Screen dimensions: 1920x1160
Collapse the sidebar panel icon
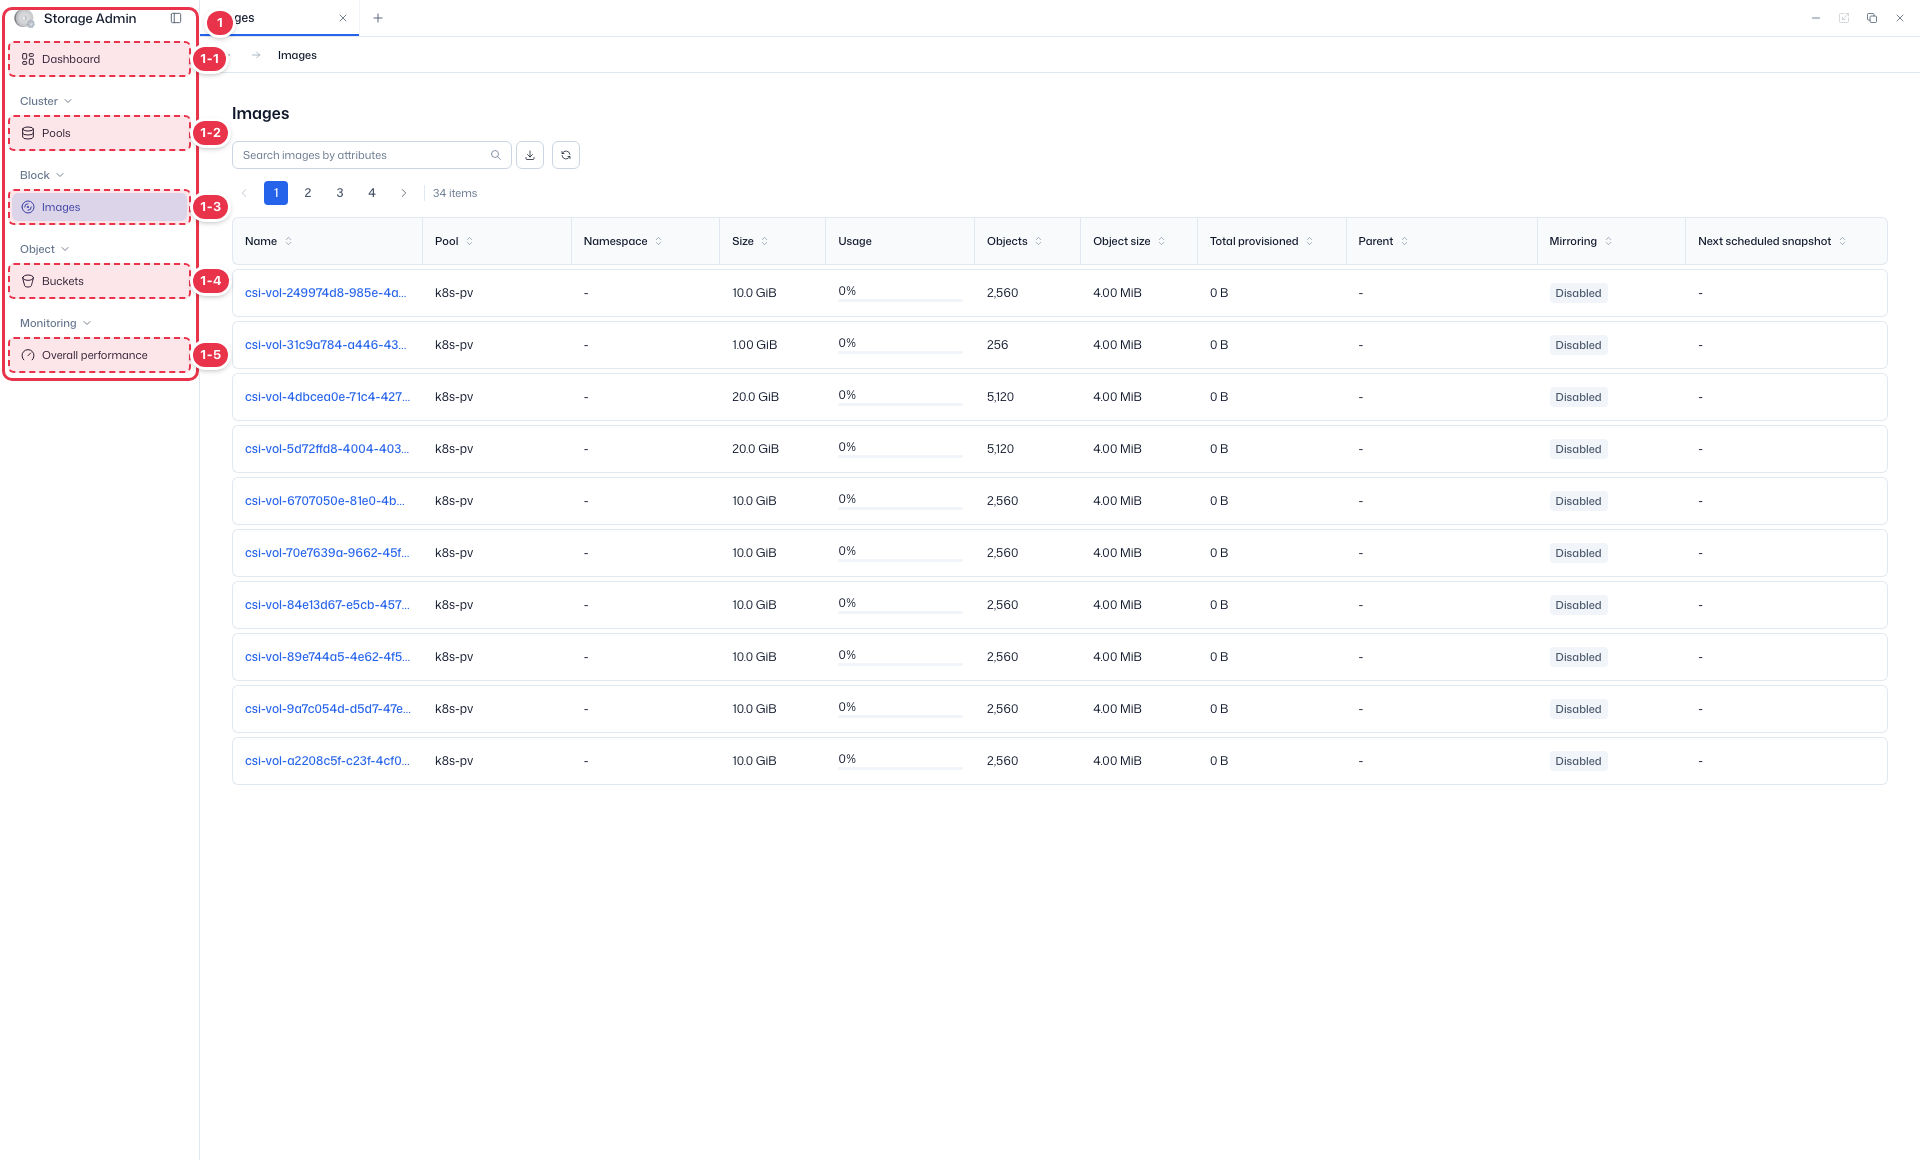coord(176,18)
